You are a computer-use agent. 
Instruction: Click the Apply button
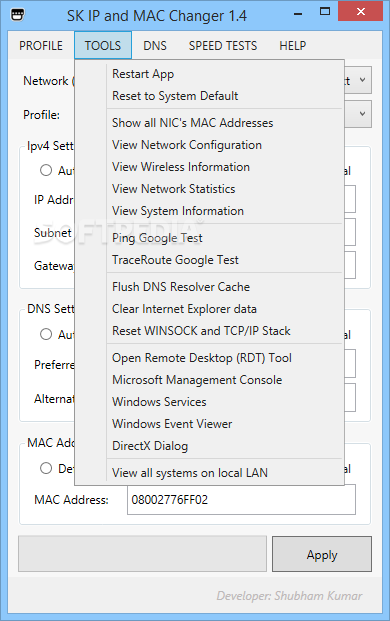[x=322, y=554]
